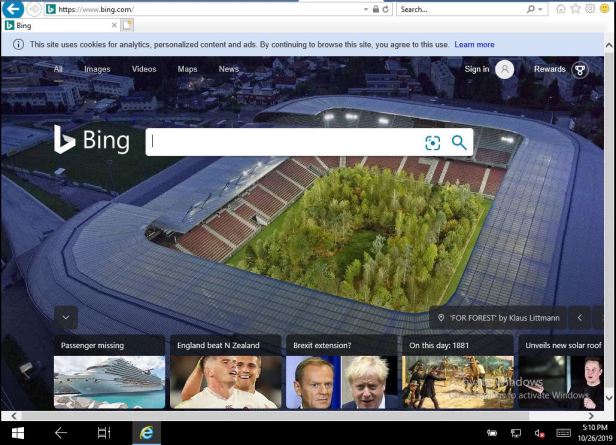The image size is (616, 445).
Task: Click the Sign in profile avatar icon
Action: pyautogui.click(x=505, y=69)
